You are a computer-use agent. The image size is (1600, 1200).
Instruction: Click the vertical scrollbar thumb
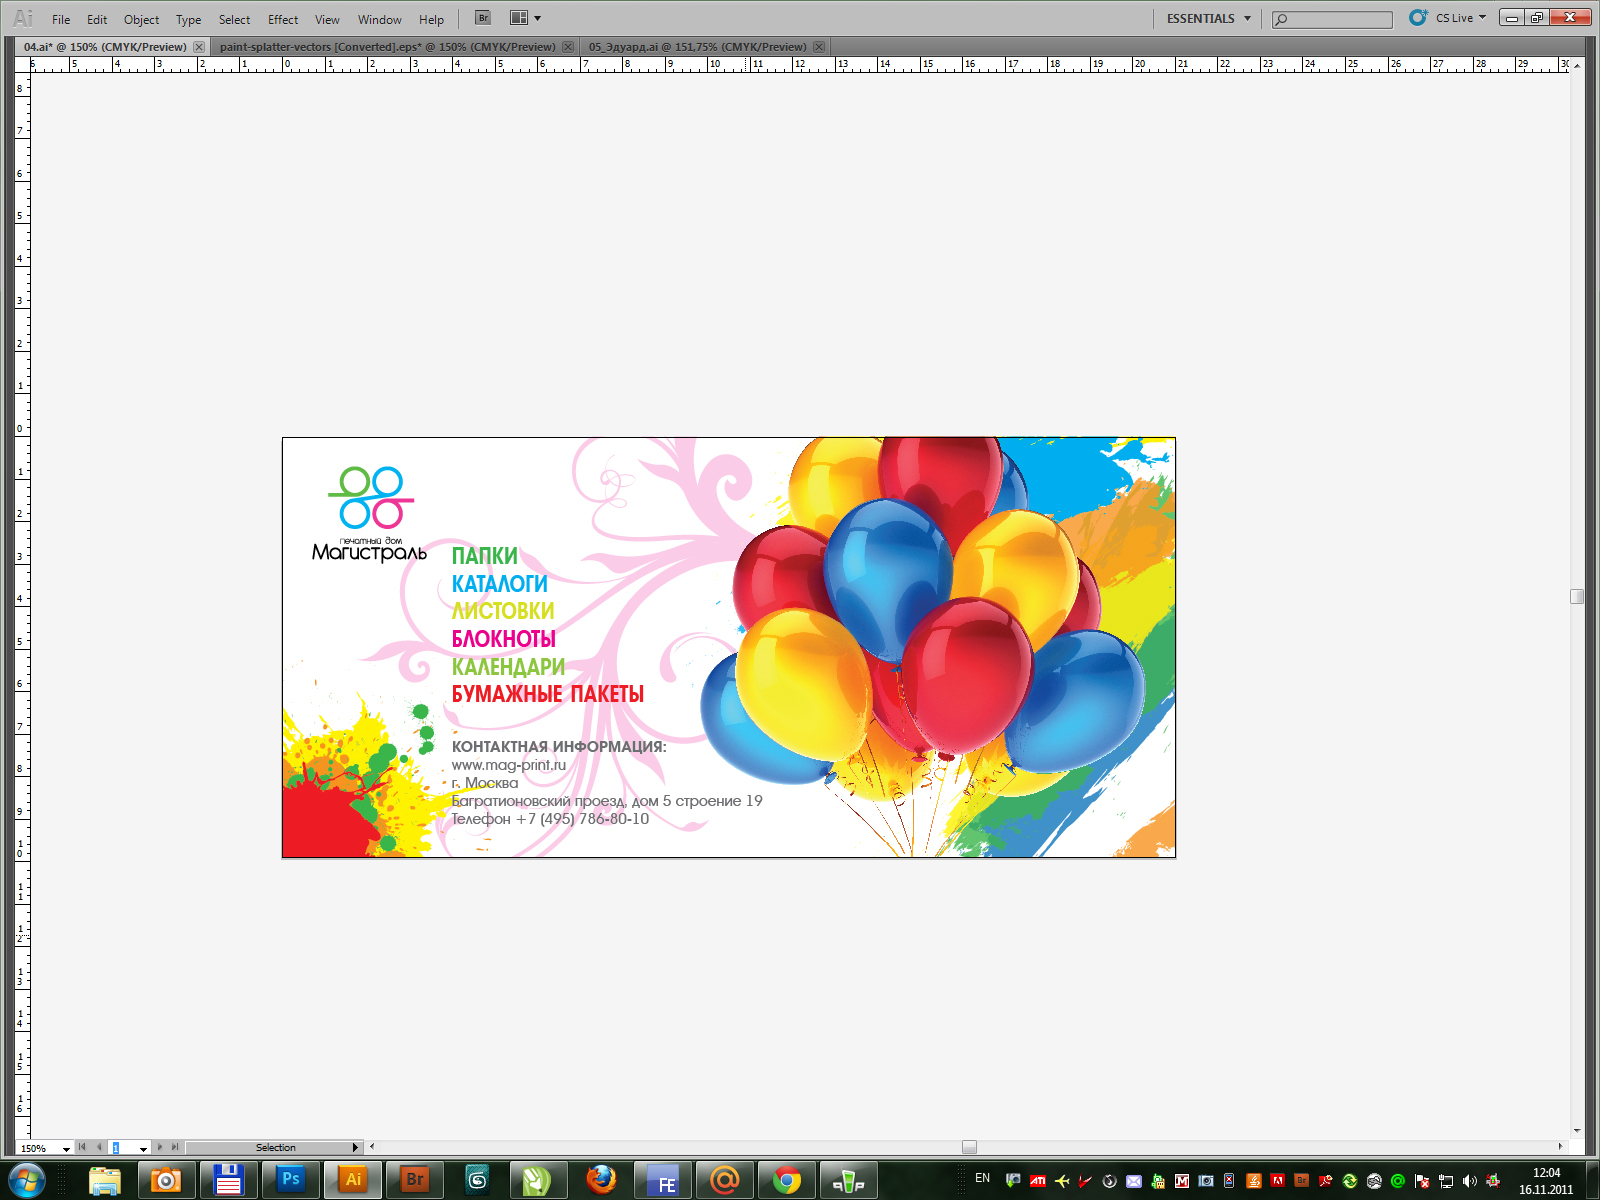[x=1577, y=597]
